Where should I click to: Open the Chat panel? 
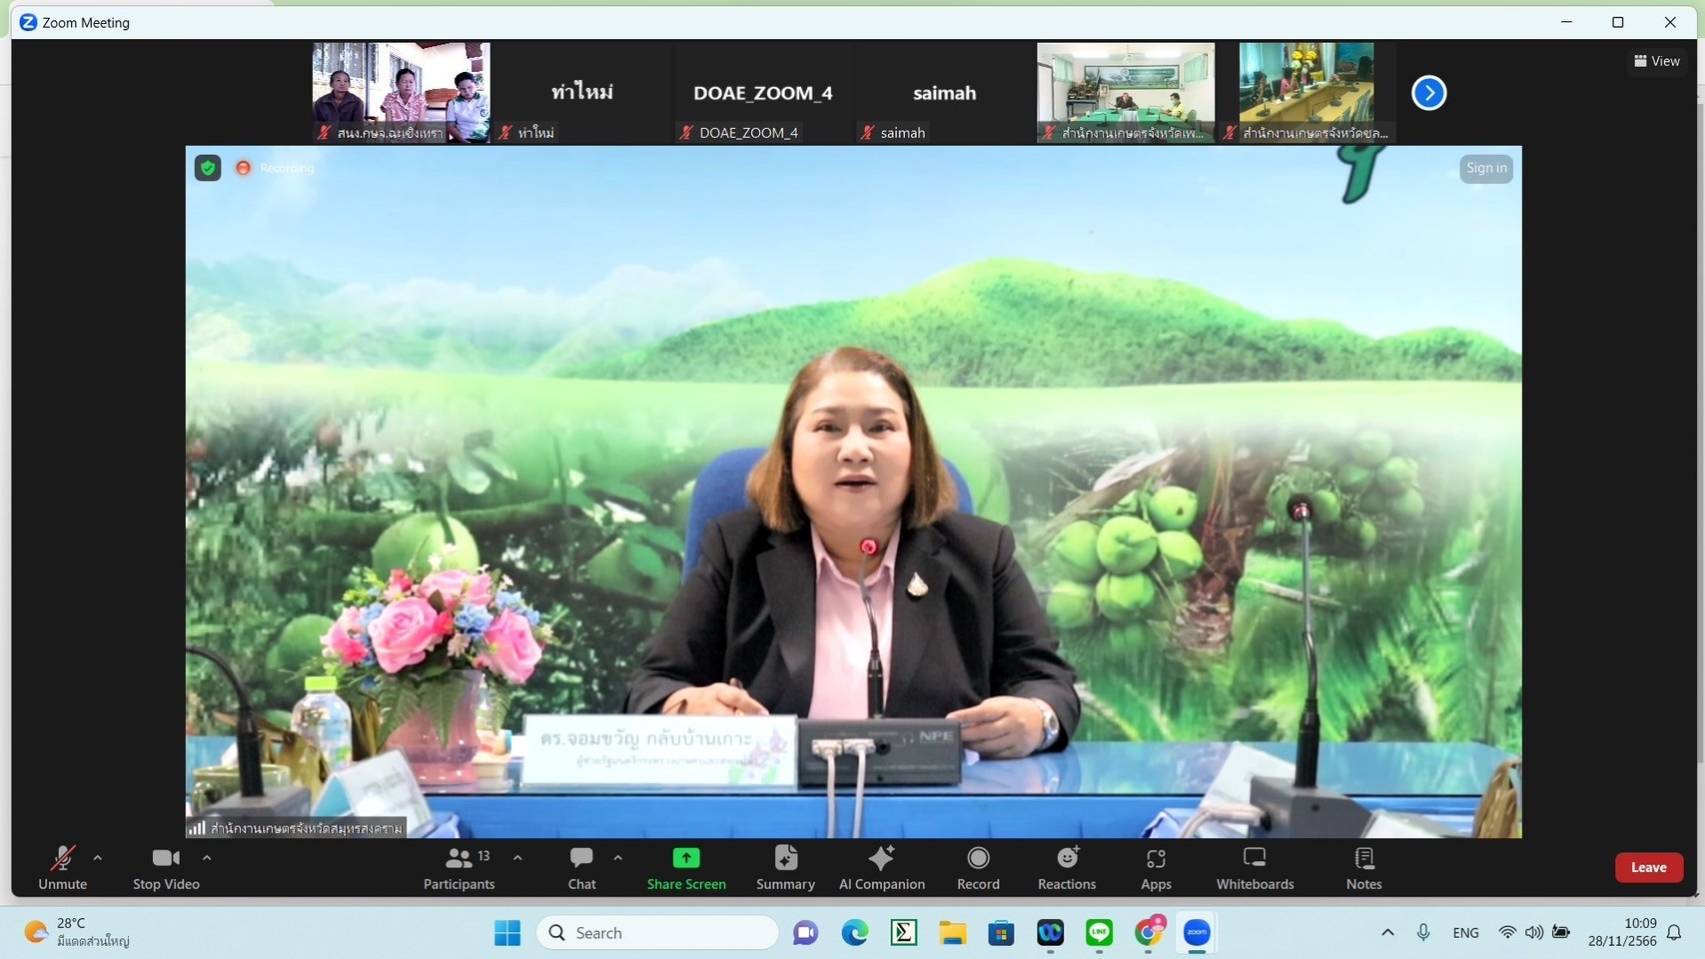(581, 867)
